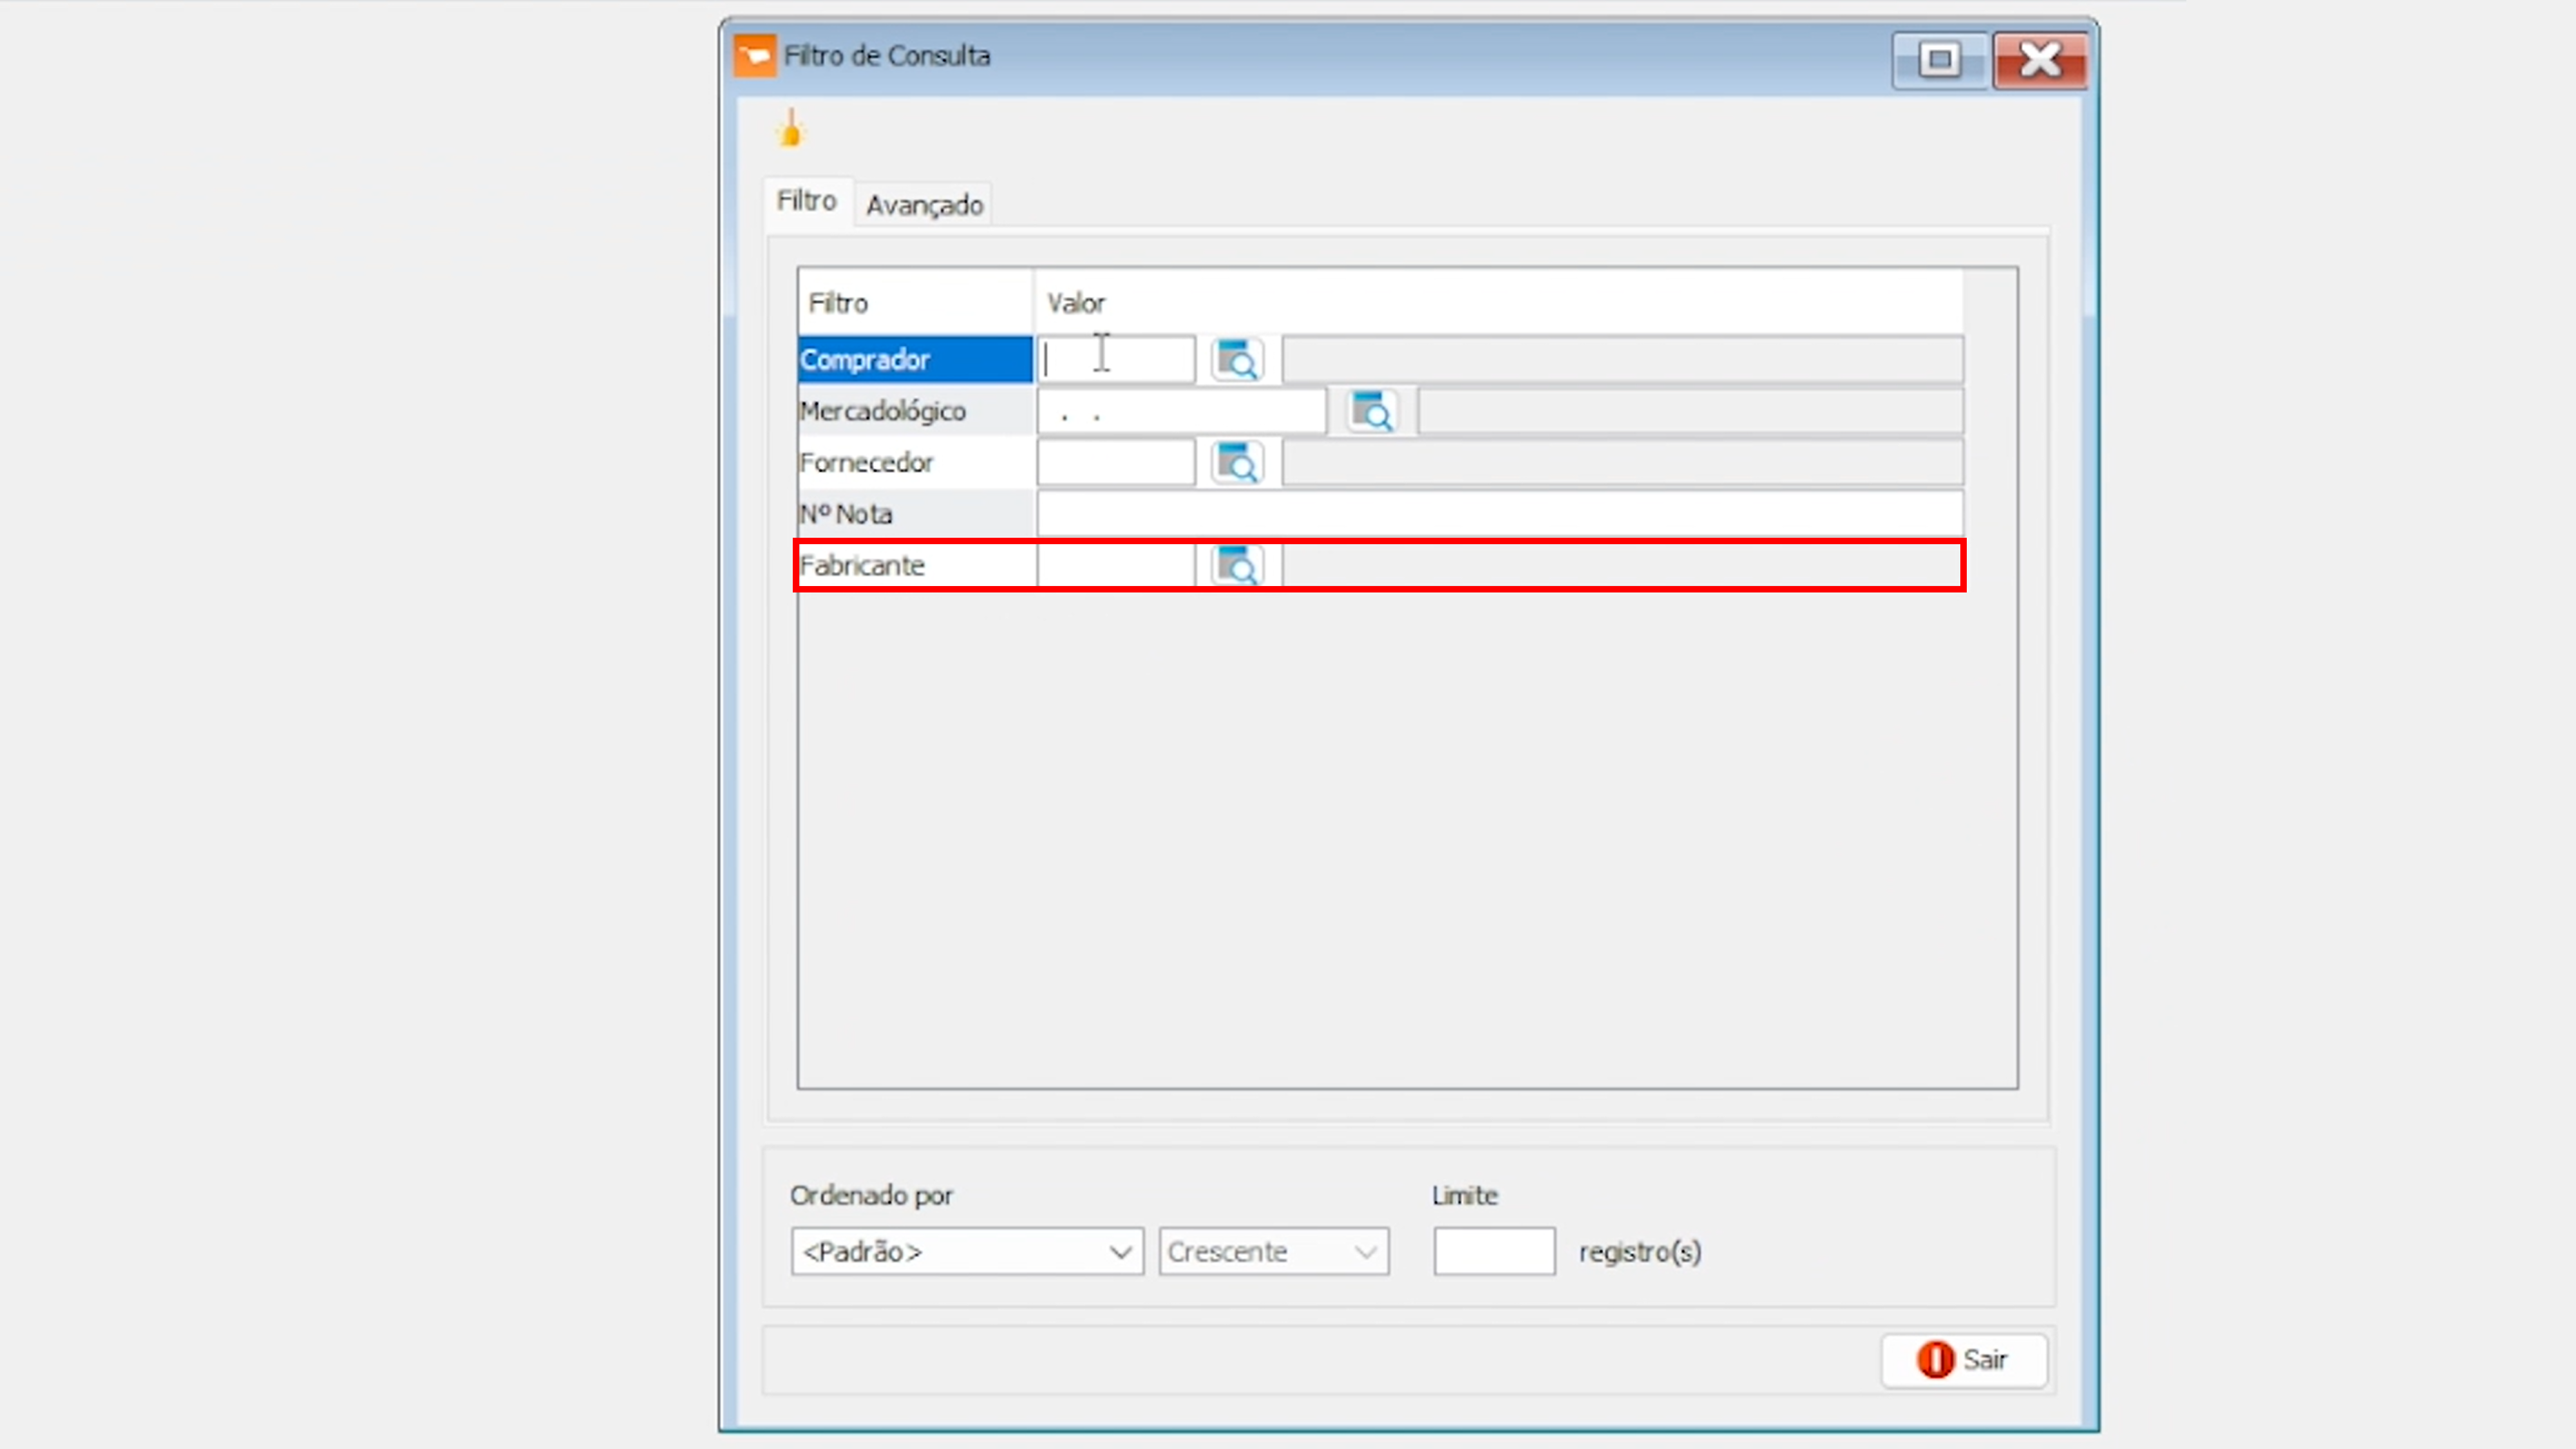
Task: Switch to the Avançado tab
Action: pyautogui.click(x=924, y=205)
